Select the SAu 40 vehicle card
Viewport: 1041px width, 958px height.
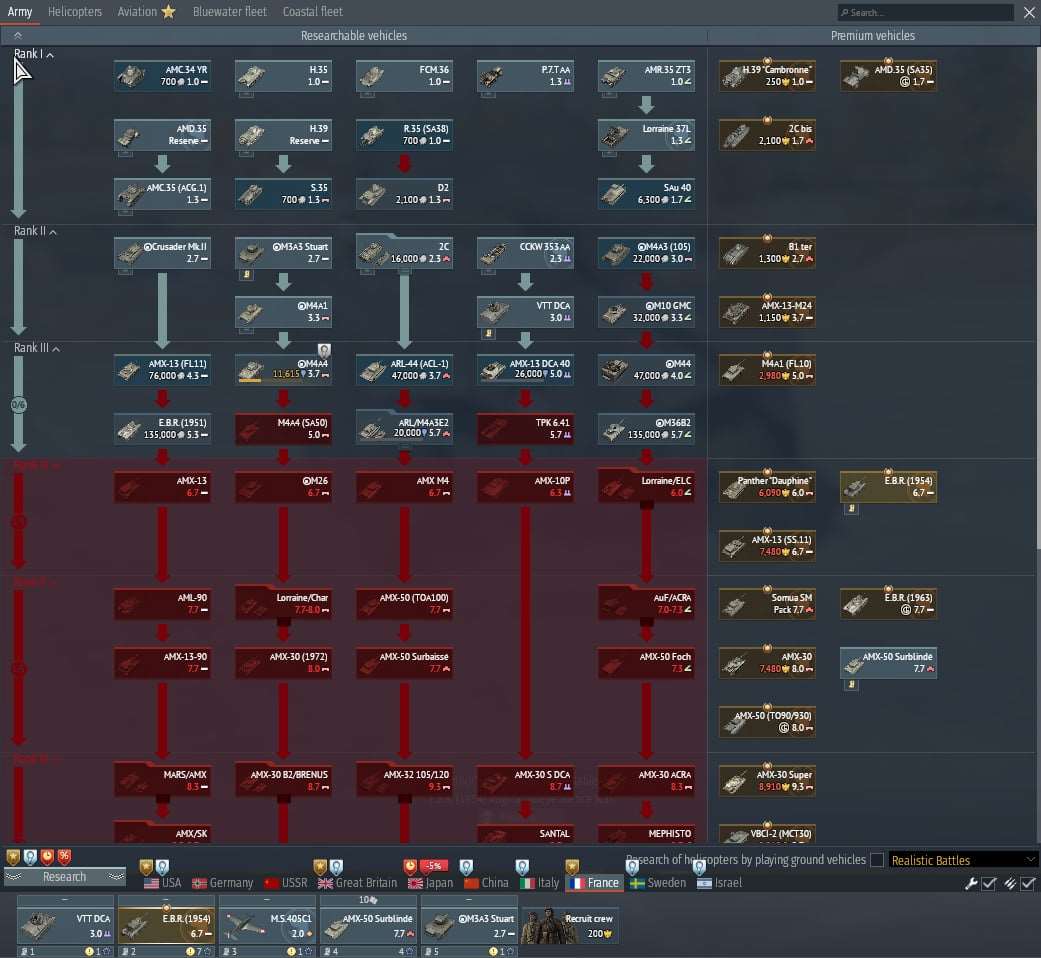[x=646, y=194]
